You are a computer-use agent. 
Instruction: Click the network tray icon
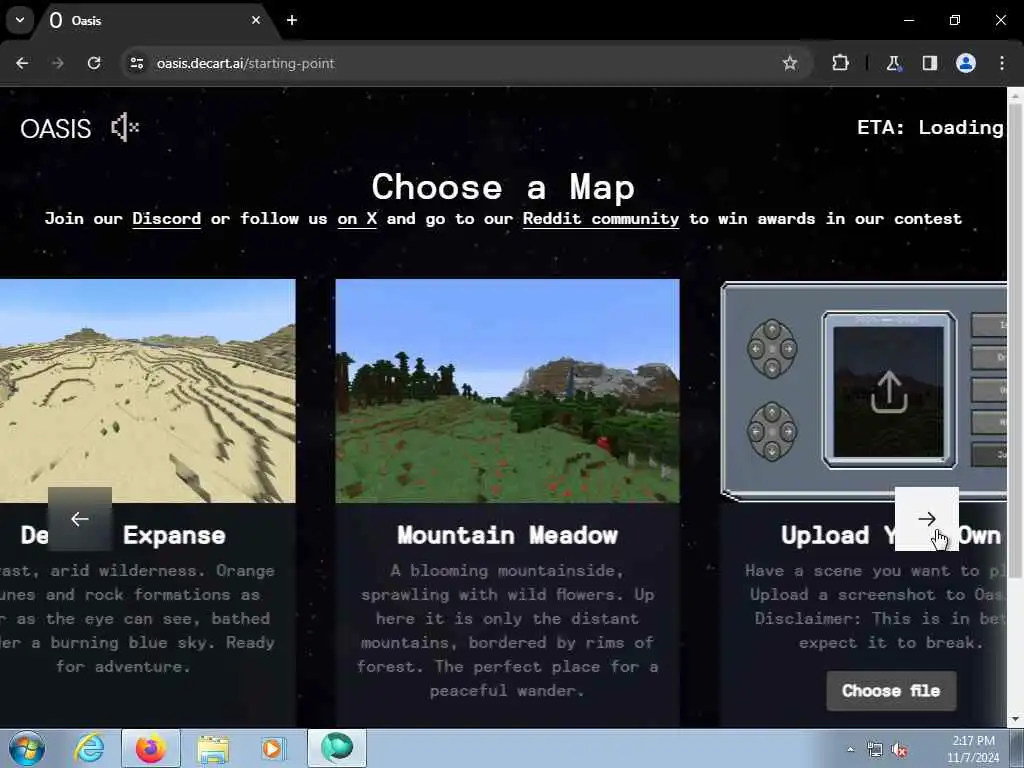pyautogui.click(x=874, y=750)
